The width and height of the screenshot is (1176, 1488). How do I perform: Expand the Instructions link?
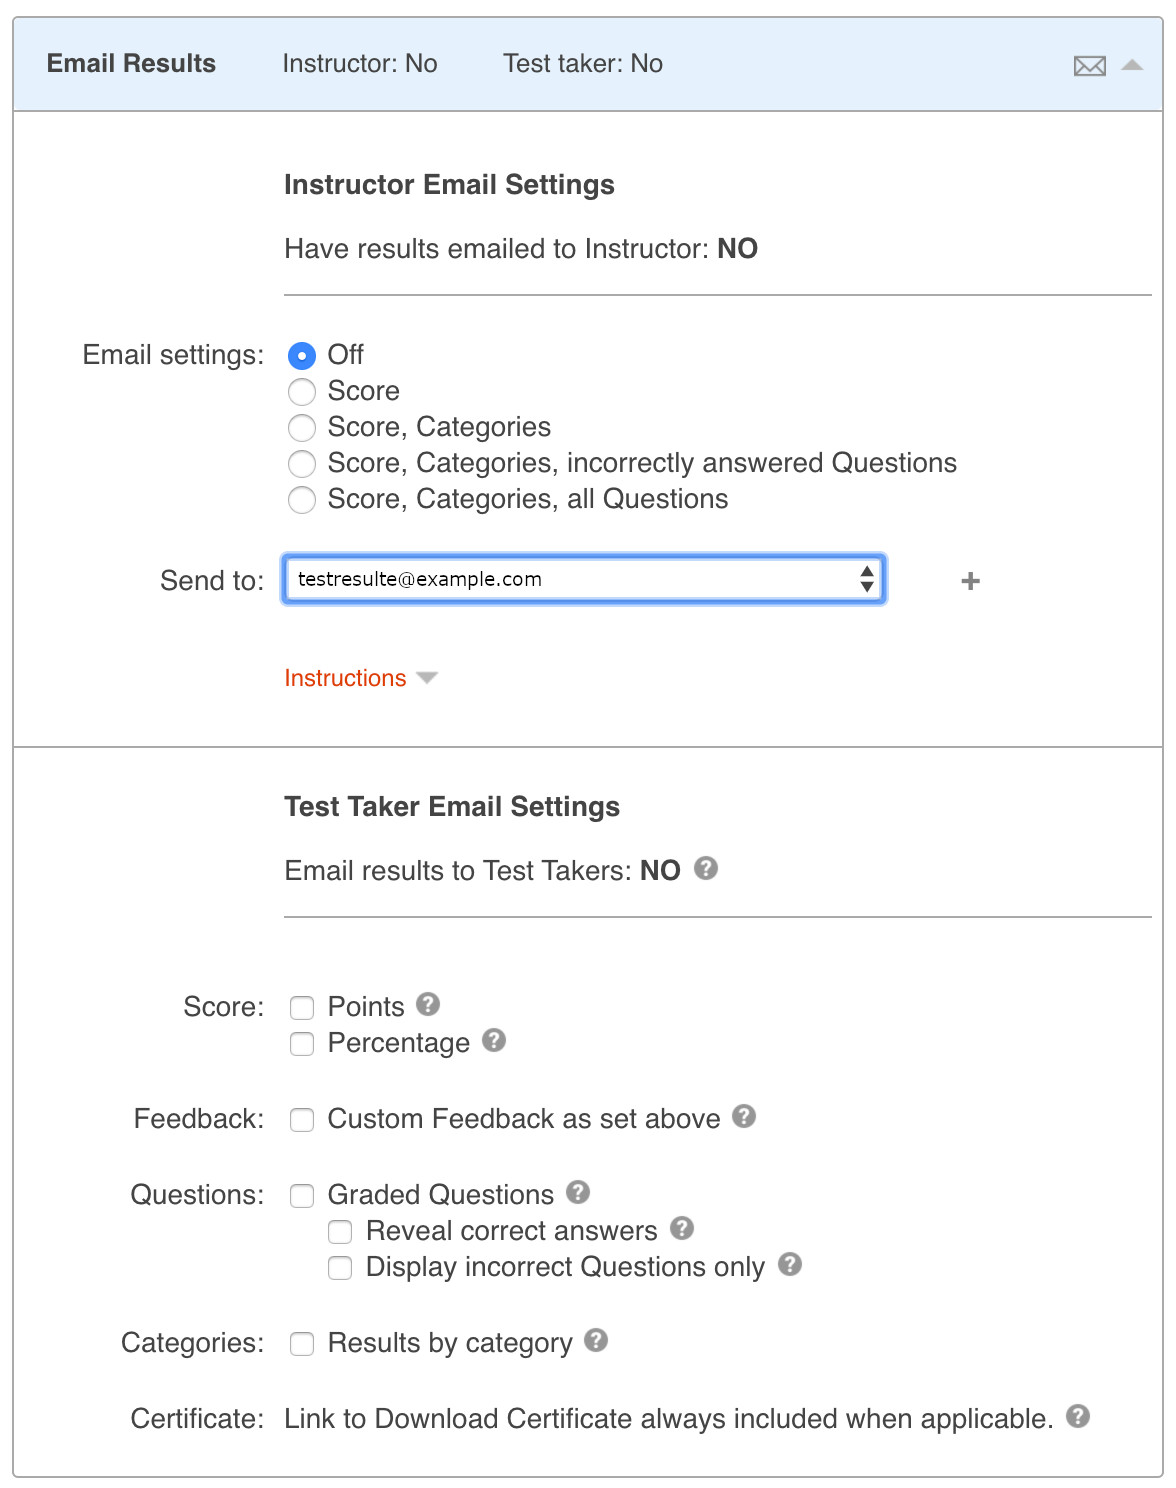click(x=346, y=678)
